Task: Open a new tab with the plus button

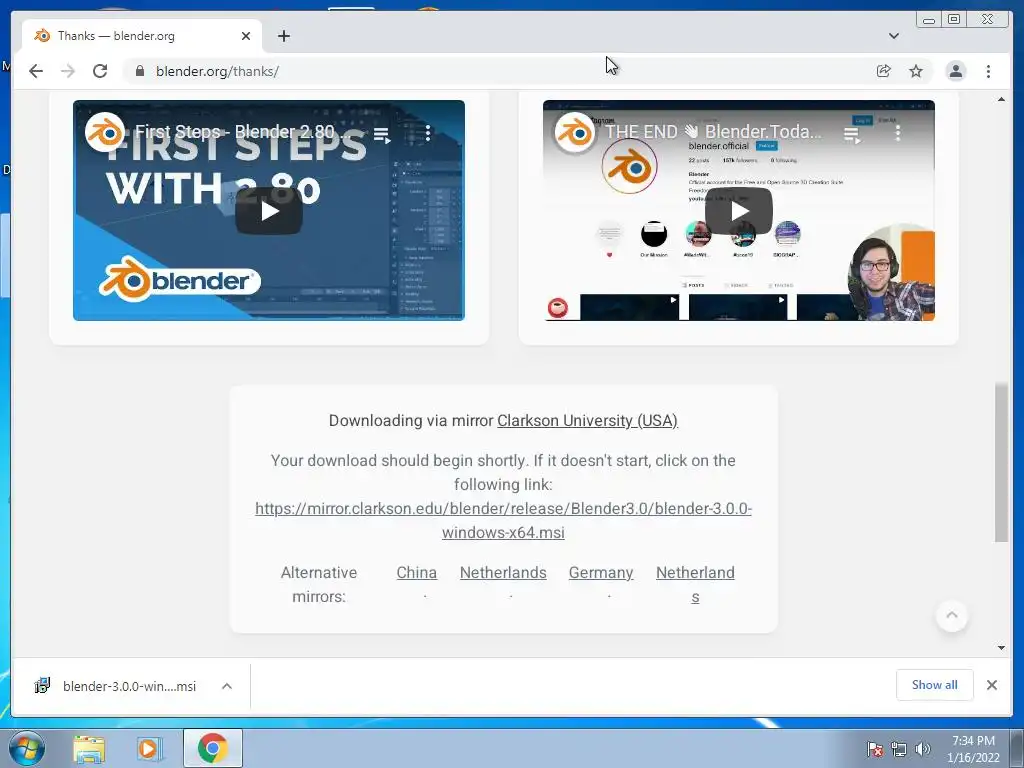Action: pyautogui.click(x=283, y=36)
